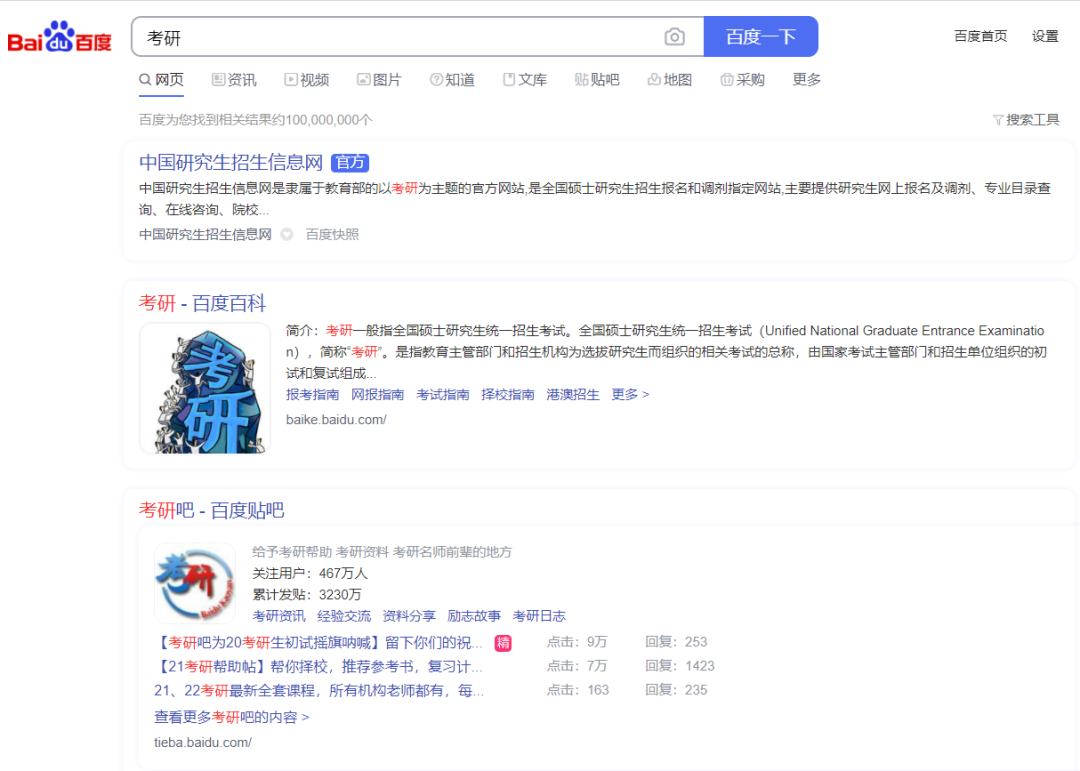
Task: Open 报考指南 sublink
Action: pyautogui.click(x=312, y=395)
